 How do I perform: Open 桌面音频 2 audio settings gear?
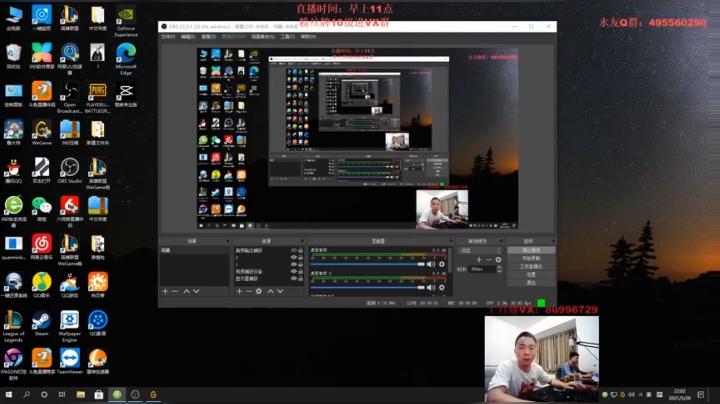click(x=442, y=287)
